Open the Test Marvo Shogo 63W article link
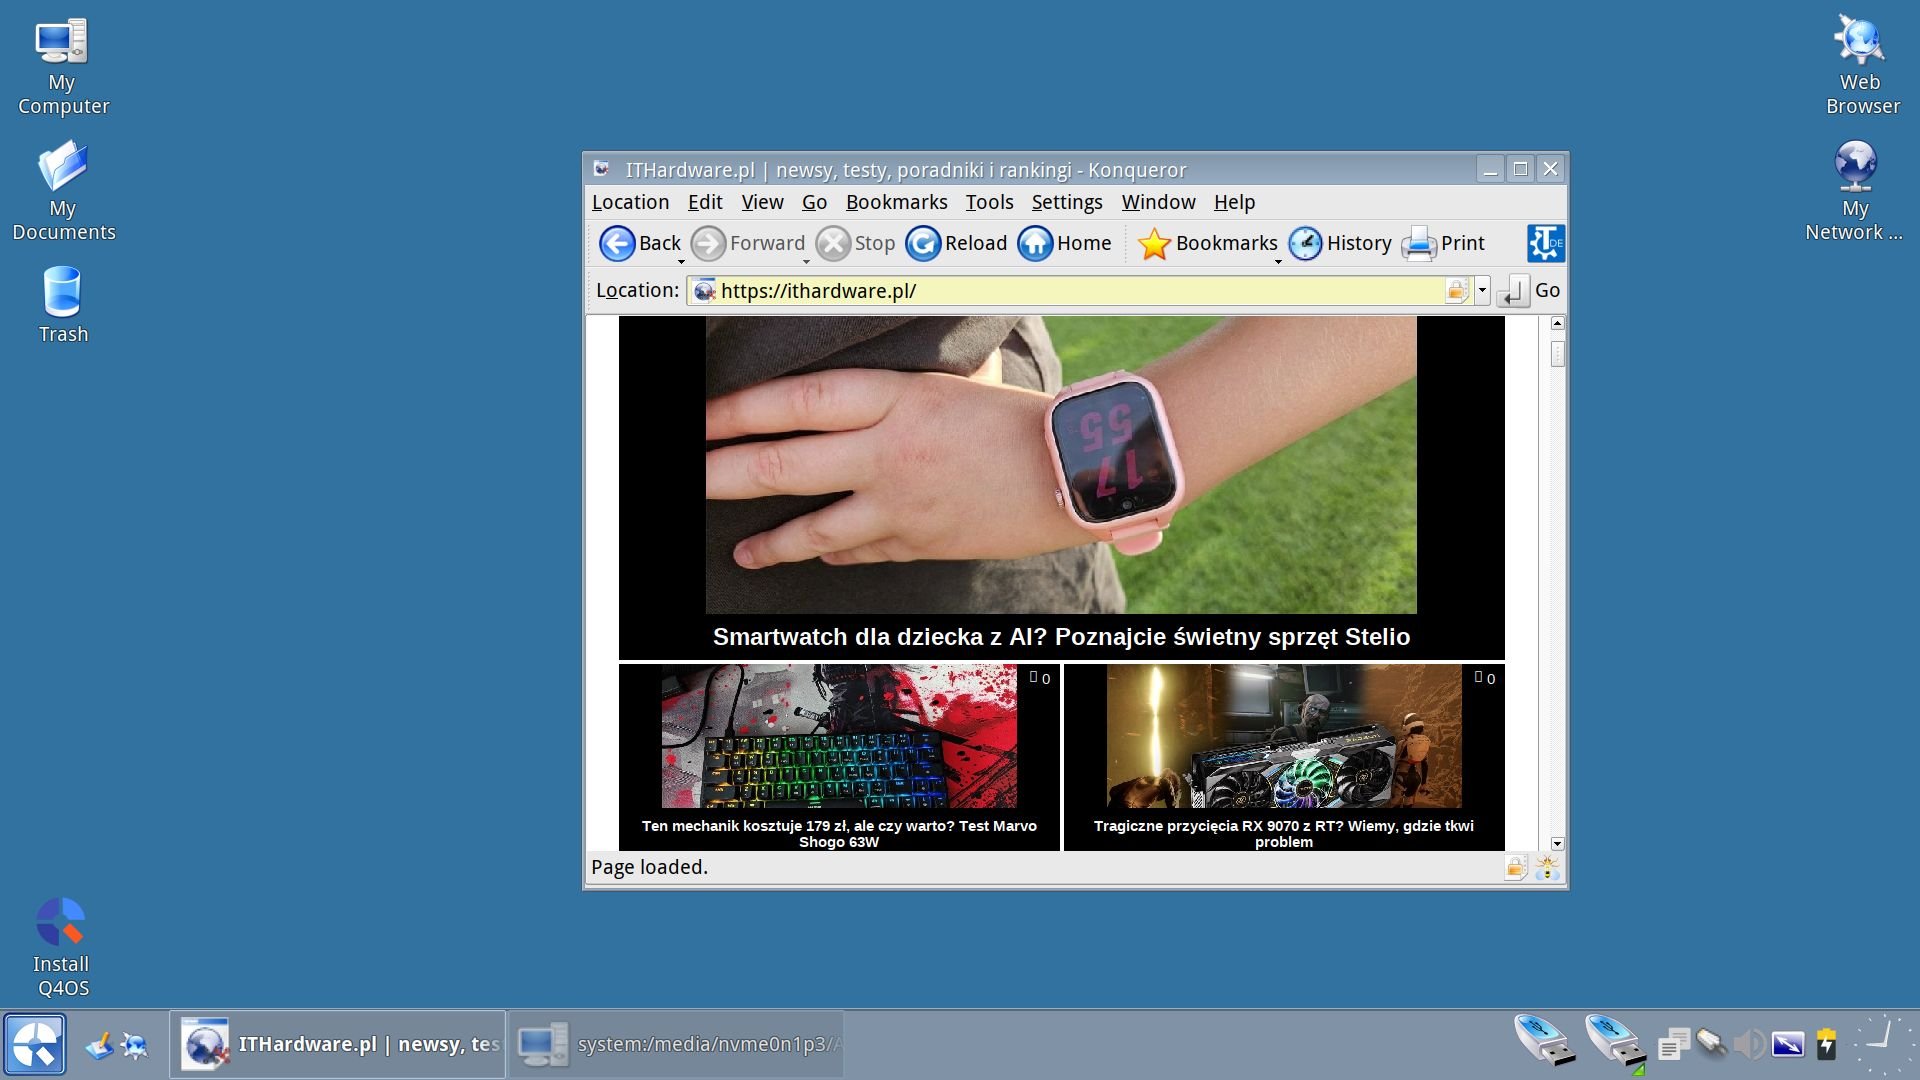Screen dimensions: 1920x1080 pyautogui.click(x=839, y=834)
